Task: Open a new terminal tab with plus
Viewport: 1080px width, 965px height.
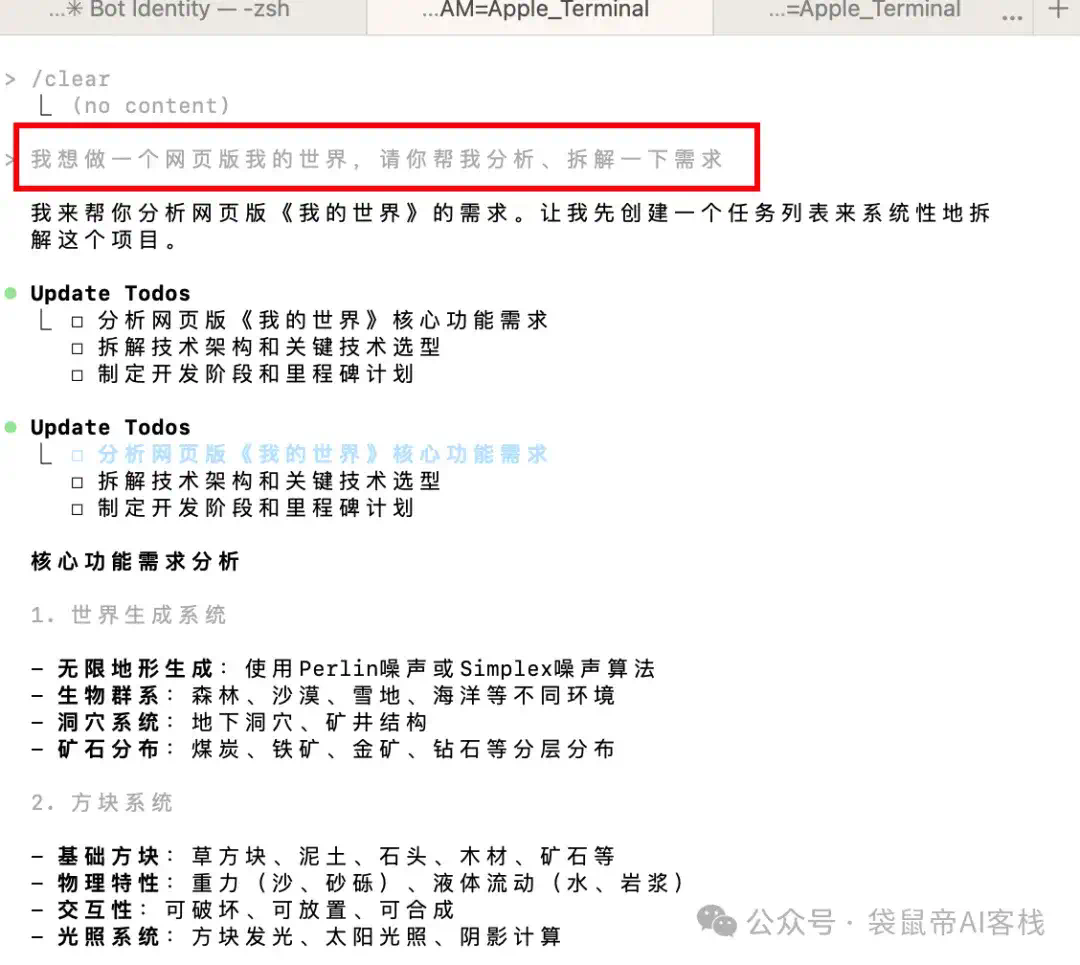Action: coord(1057,10)
